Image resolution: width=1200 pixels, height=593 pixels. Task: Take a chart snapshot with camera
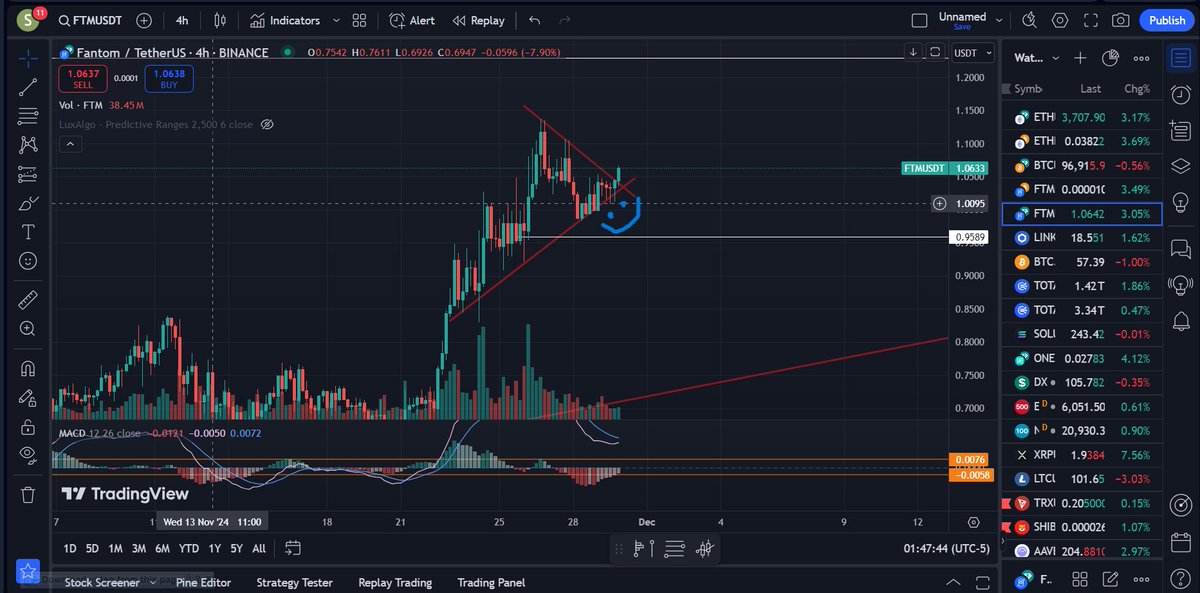pos(1121,20)
